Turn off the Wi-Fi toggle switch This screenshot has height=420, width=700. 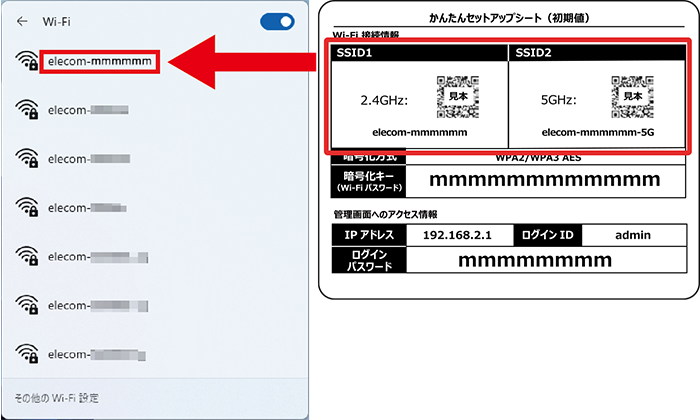click(277, 21)
